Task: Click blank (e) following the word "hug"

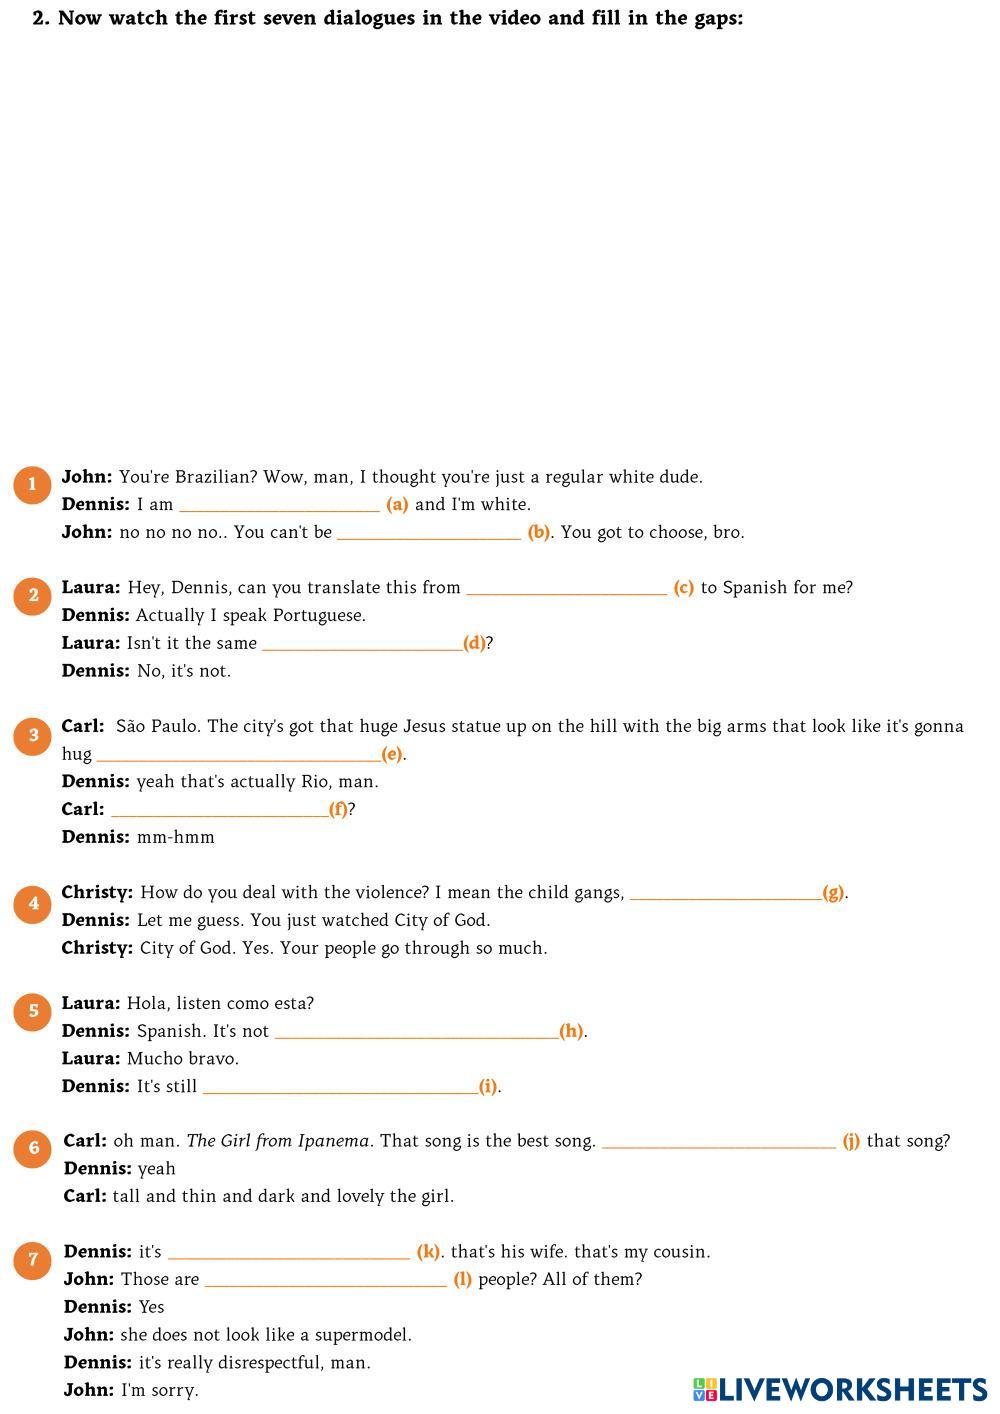Action: coord(238,753)
